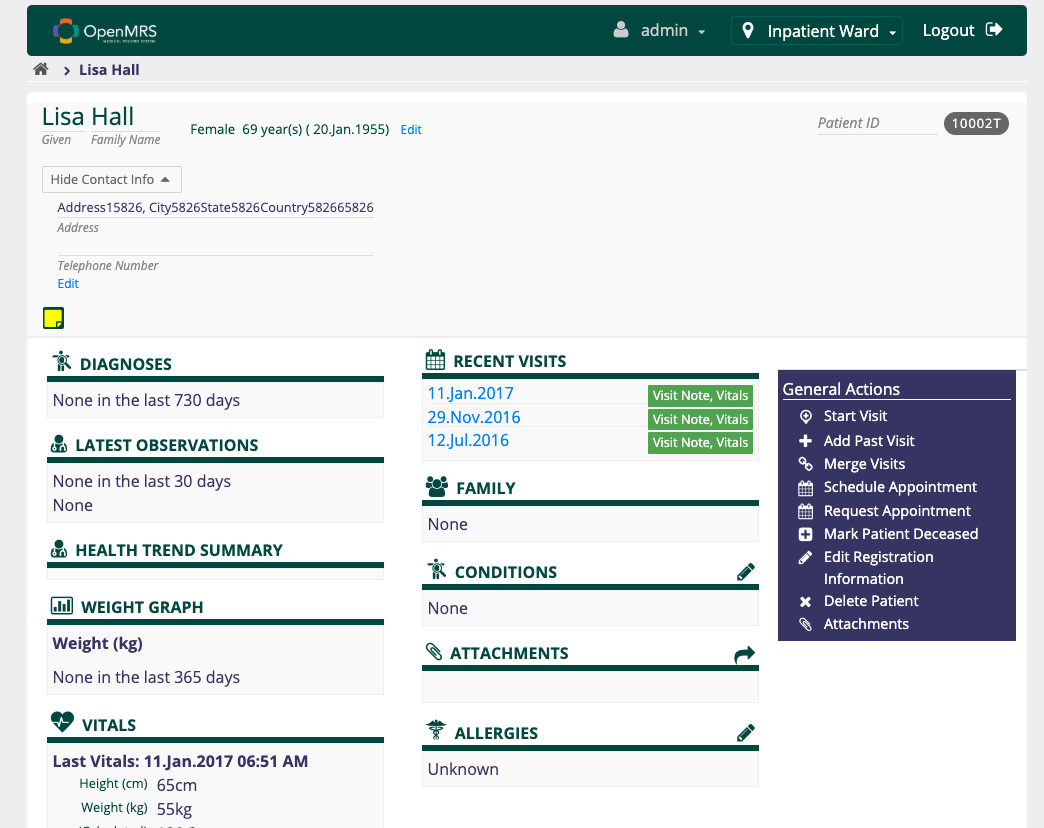Click the Conditions pencil edit icon

coord(745,572)
